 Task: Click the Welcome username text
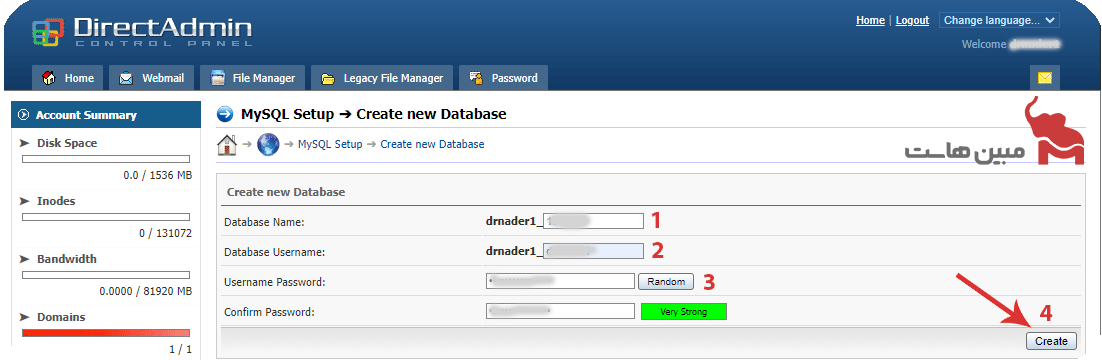click(x=1011, y=44)
